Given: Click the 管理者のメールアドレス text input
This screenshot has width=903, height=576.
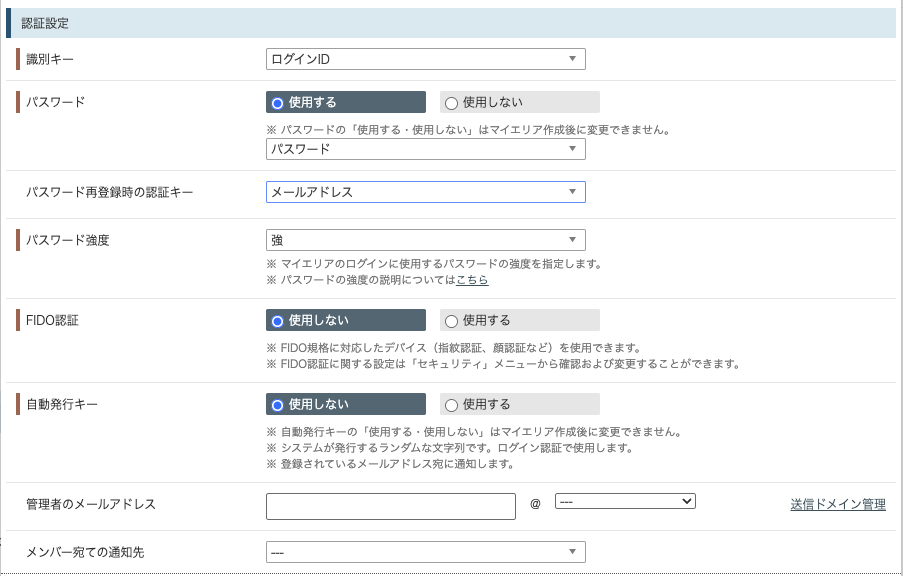Looking at the screenshot, I should 391,506.
